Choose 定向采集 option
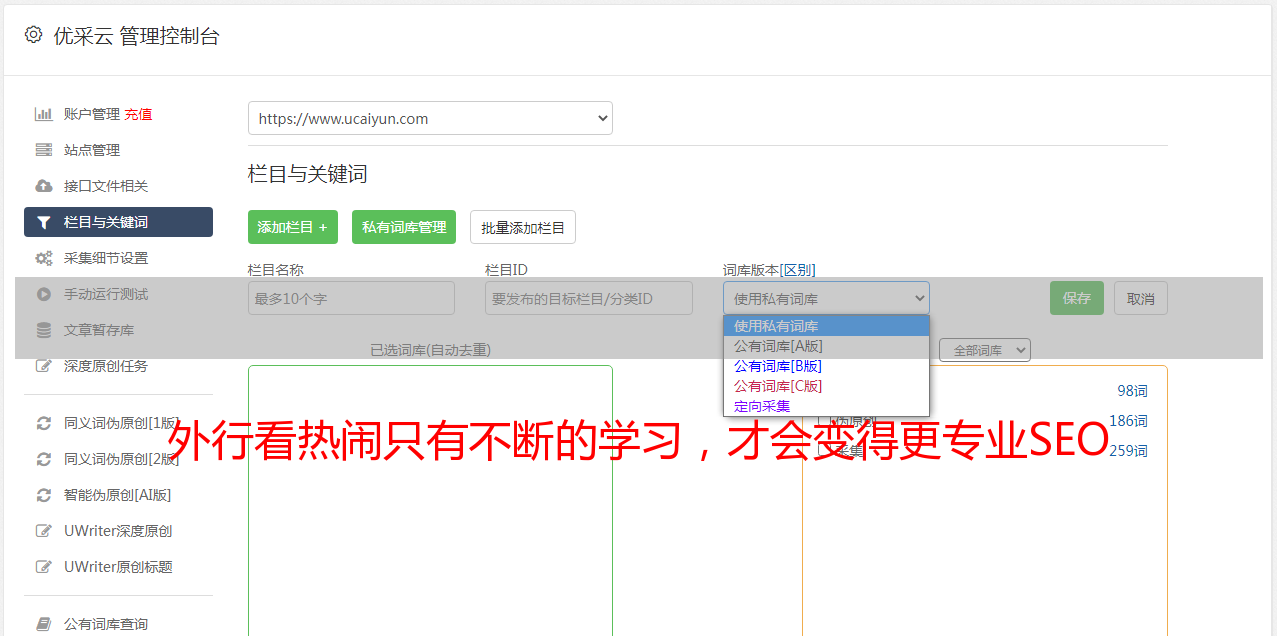The width and height of the screenshot is (1277, 636). coord(826,406)
